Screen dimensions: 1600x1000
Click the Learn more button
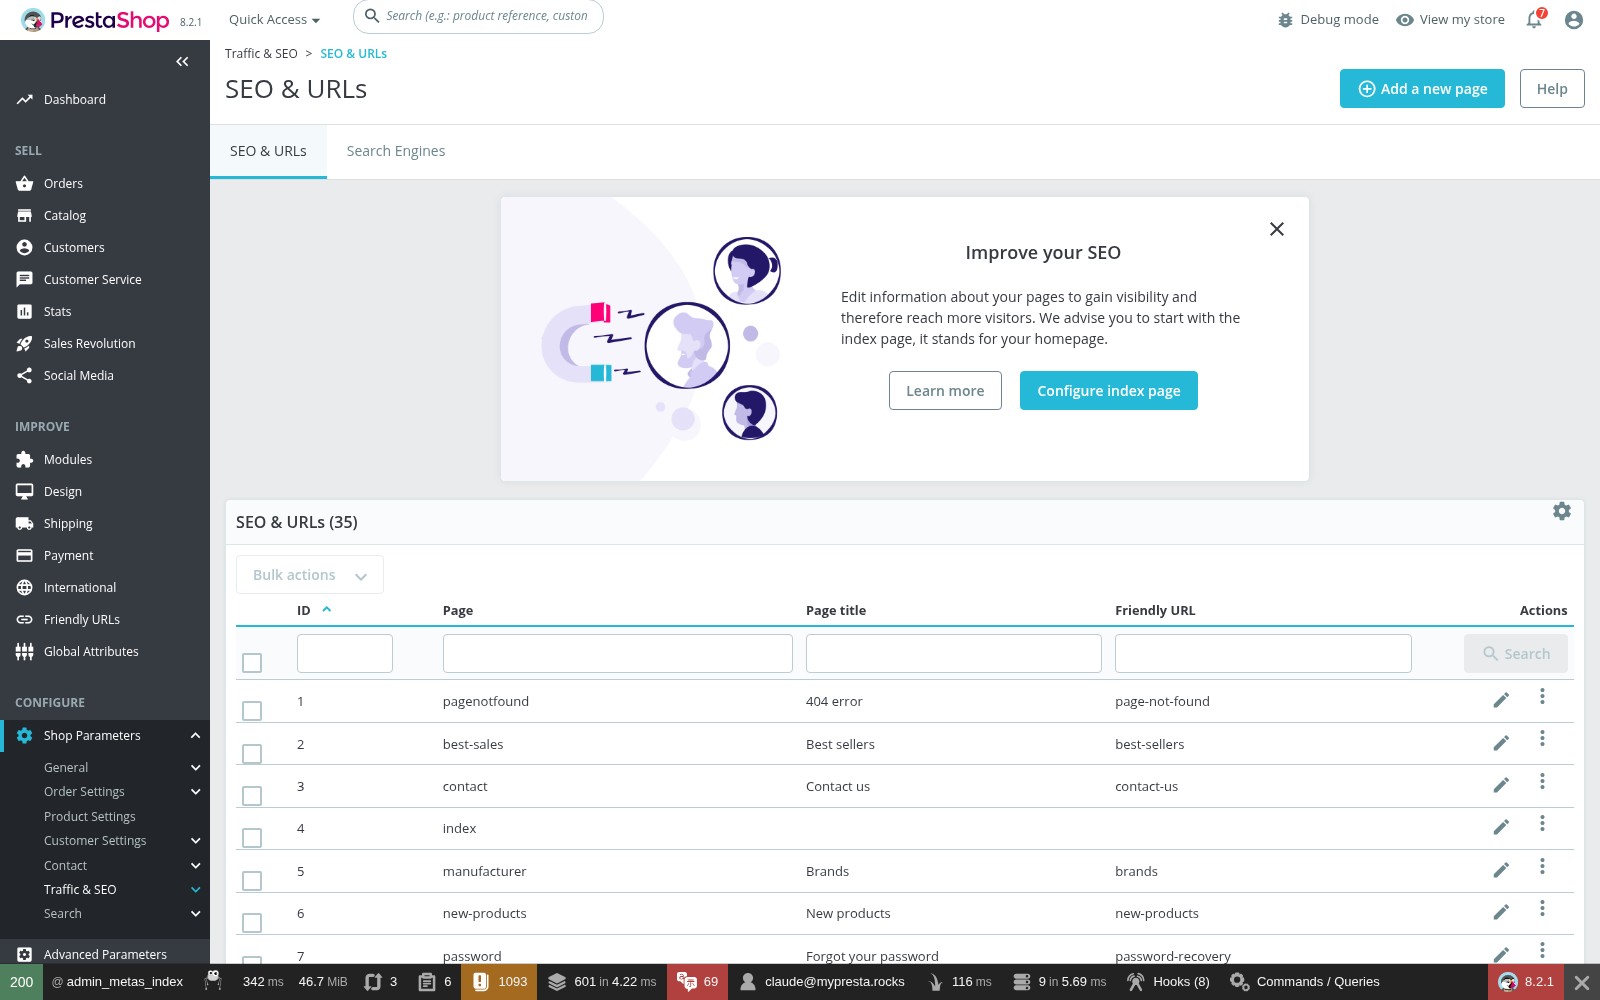945,391
